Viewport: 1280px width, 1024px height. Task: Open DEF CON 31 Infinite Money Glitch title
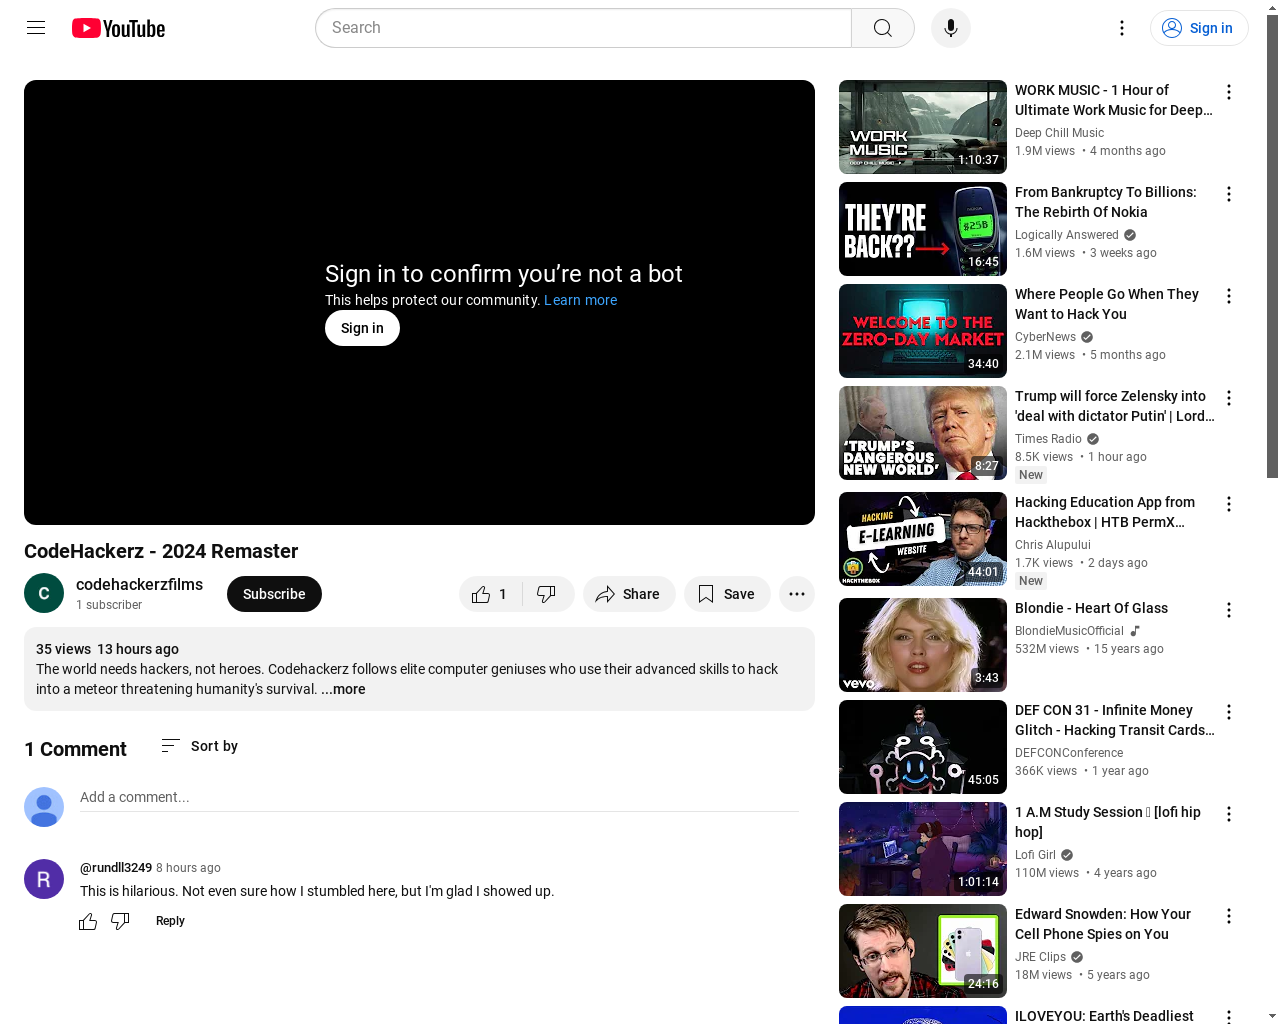pos(1115,720)
